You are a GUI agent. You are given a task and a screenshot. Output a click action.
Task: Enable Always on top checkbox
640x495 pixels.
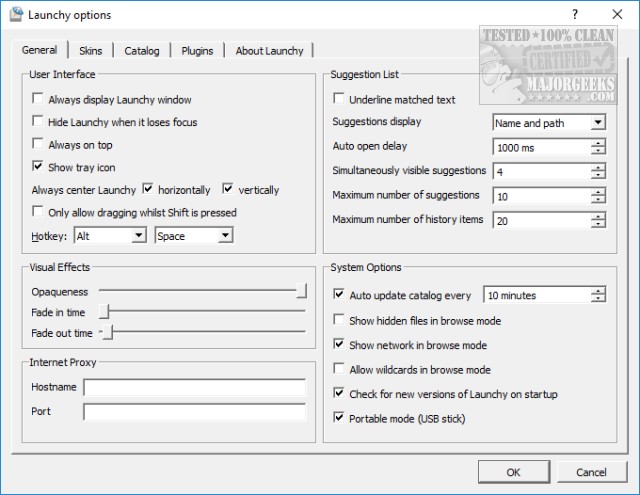coord(38,144)
